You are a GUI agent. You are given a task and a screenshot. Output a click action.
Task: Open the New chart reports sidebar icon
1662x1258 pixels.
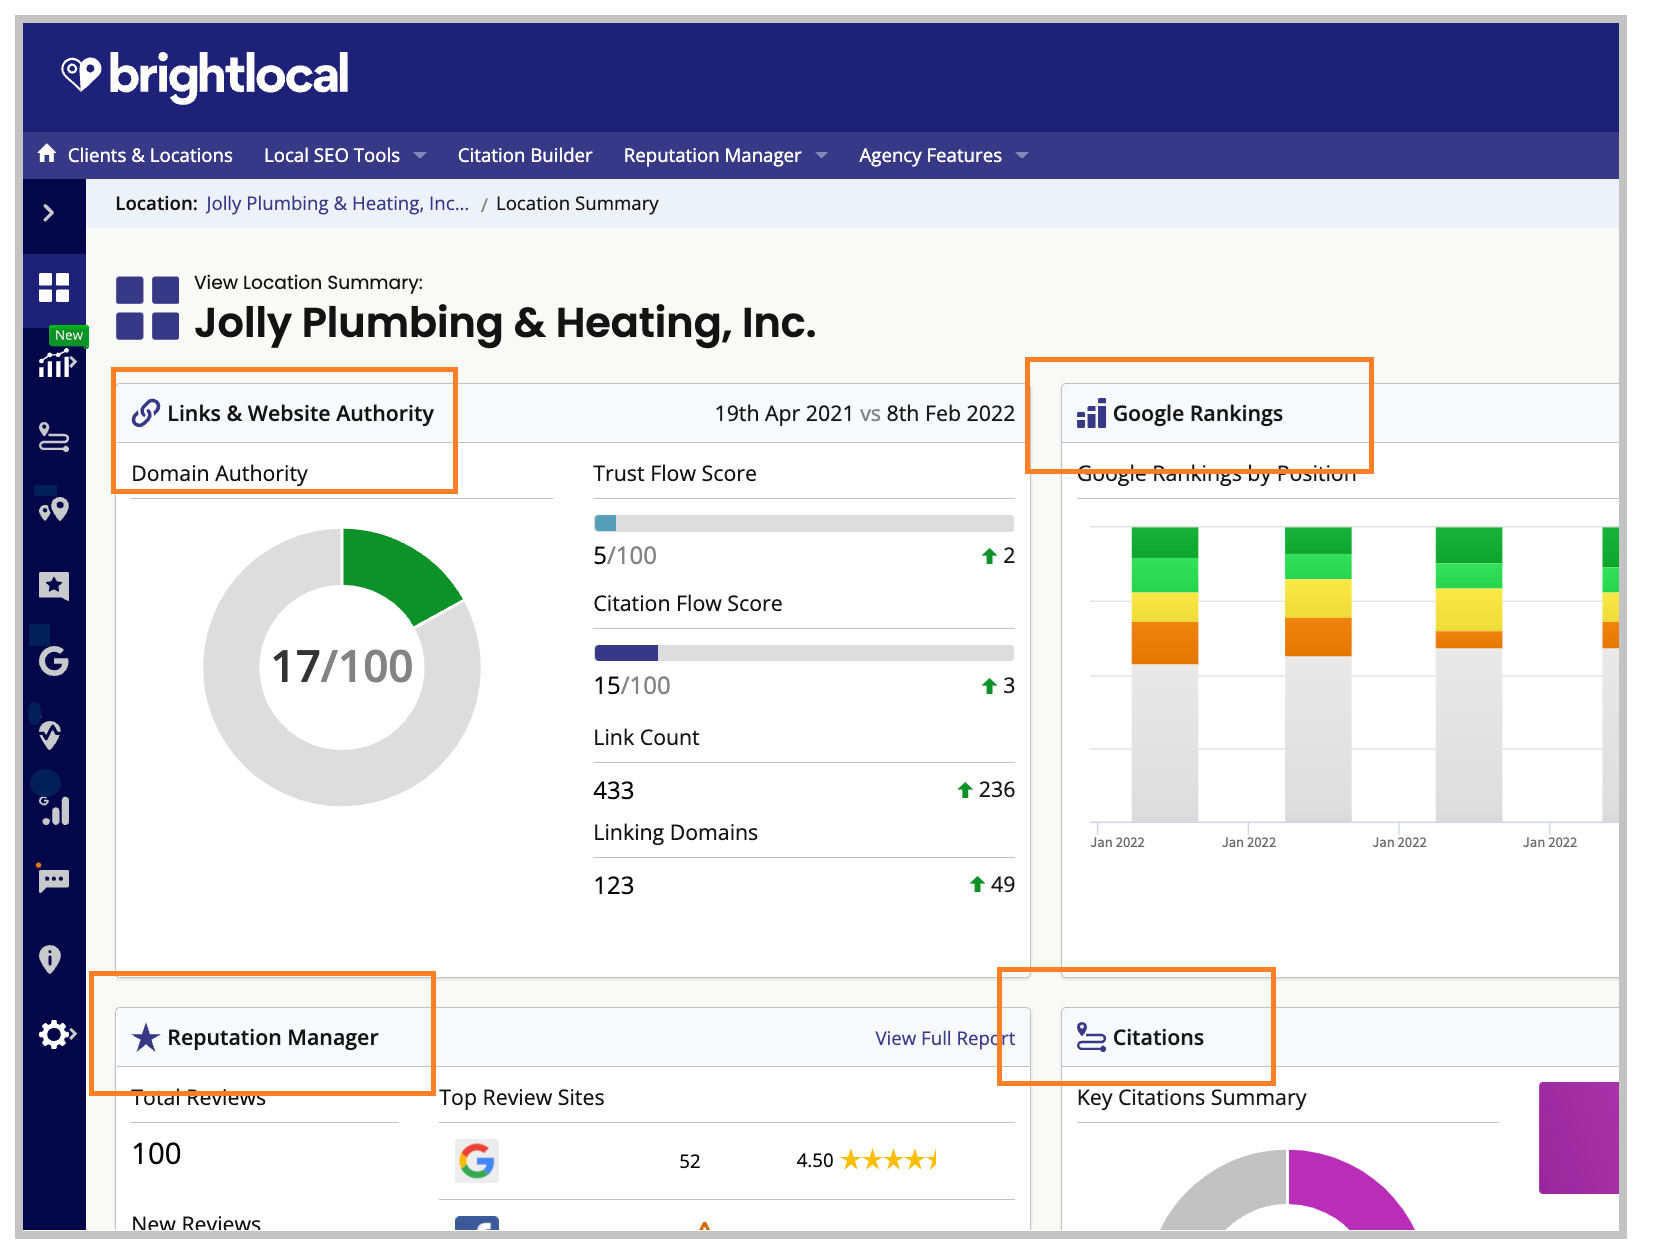tap(57, 364)
